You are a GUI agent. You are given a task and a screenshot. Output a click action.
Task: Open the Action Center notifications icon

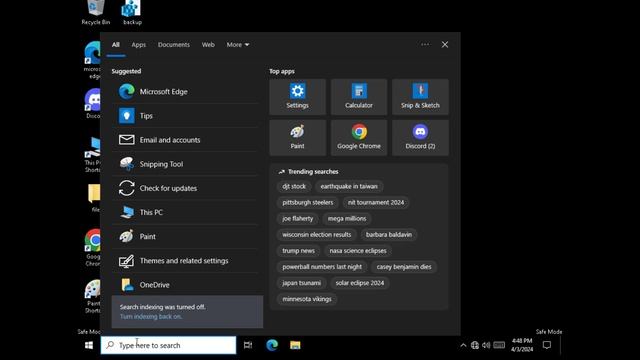(547, 345)
